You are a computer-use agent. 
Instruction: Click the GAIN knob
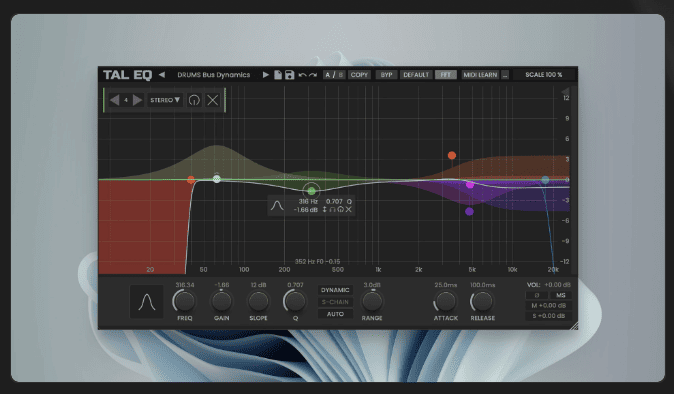222,301
